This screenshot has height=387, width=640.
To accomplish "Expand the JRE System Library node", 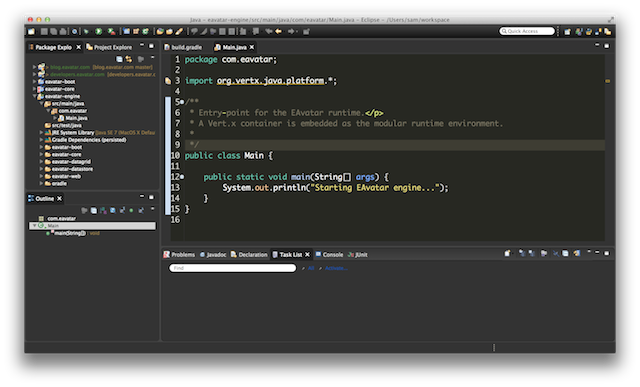I will click(42, 133).
